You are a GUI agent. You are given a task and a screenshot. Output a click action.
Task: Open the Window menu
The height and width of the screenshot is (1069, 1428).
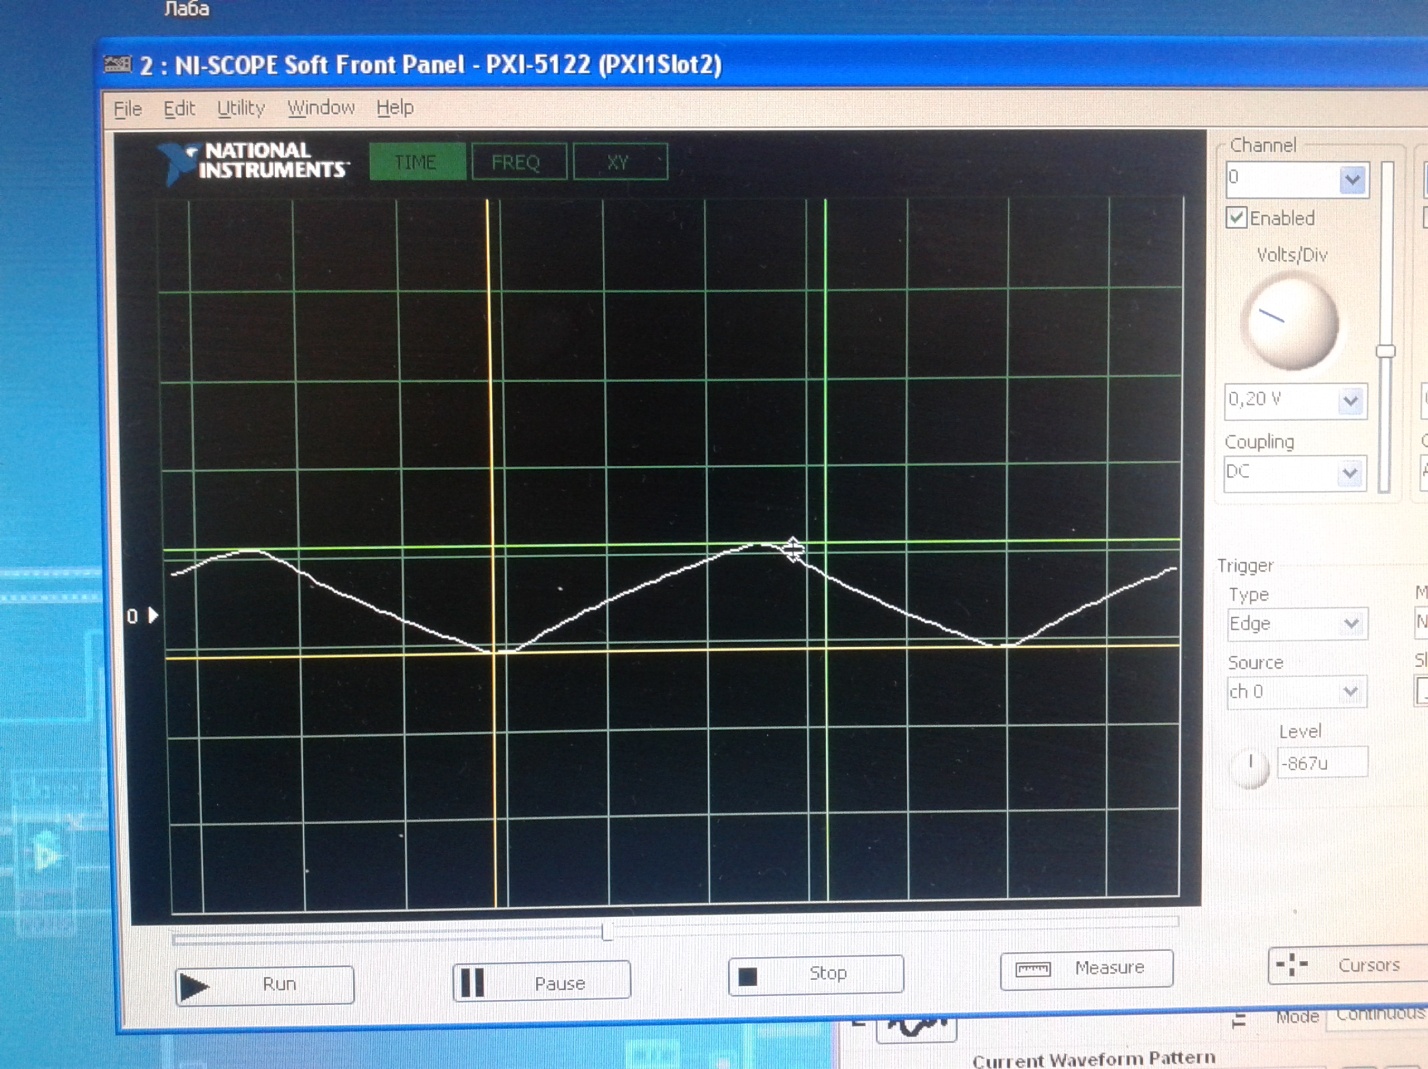click(x=321, y=107)
